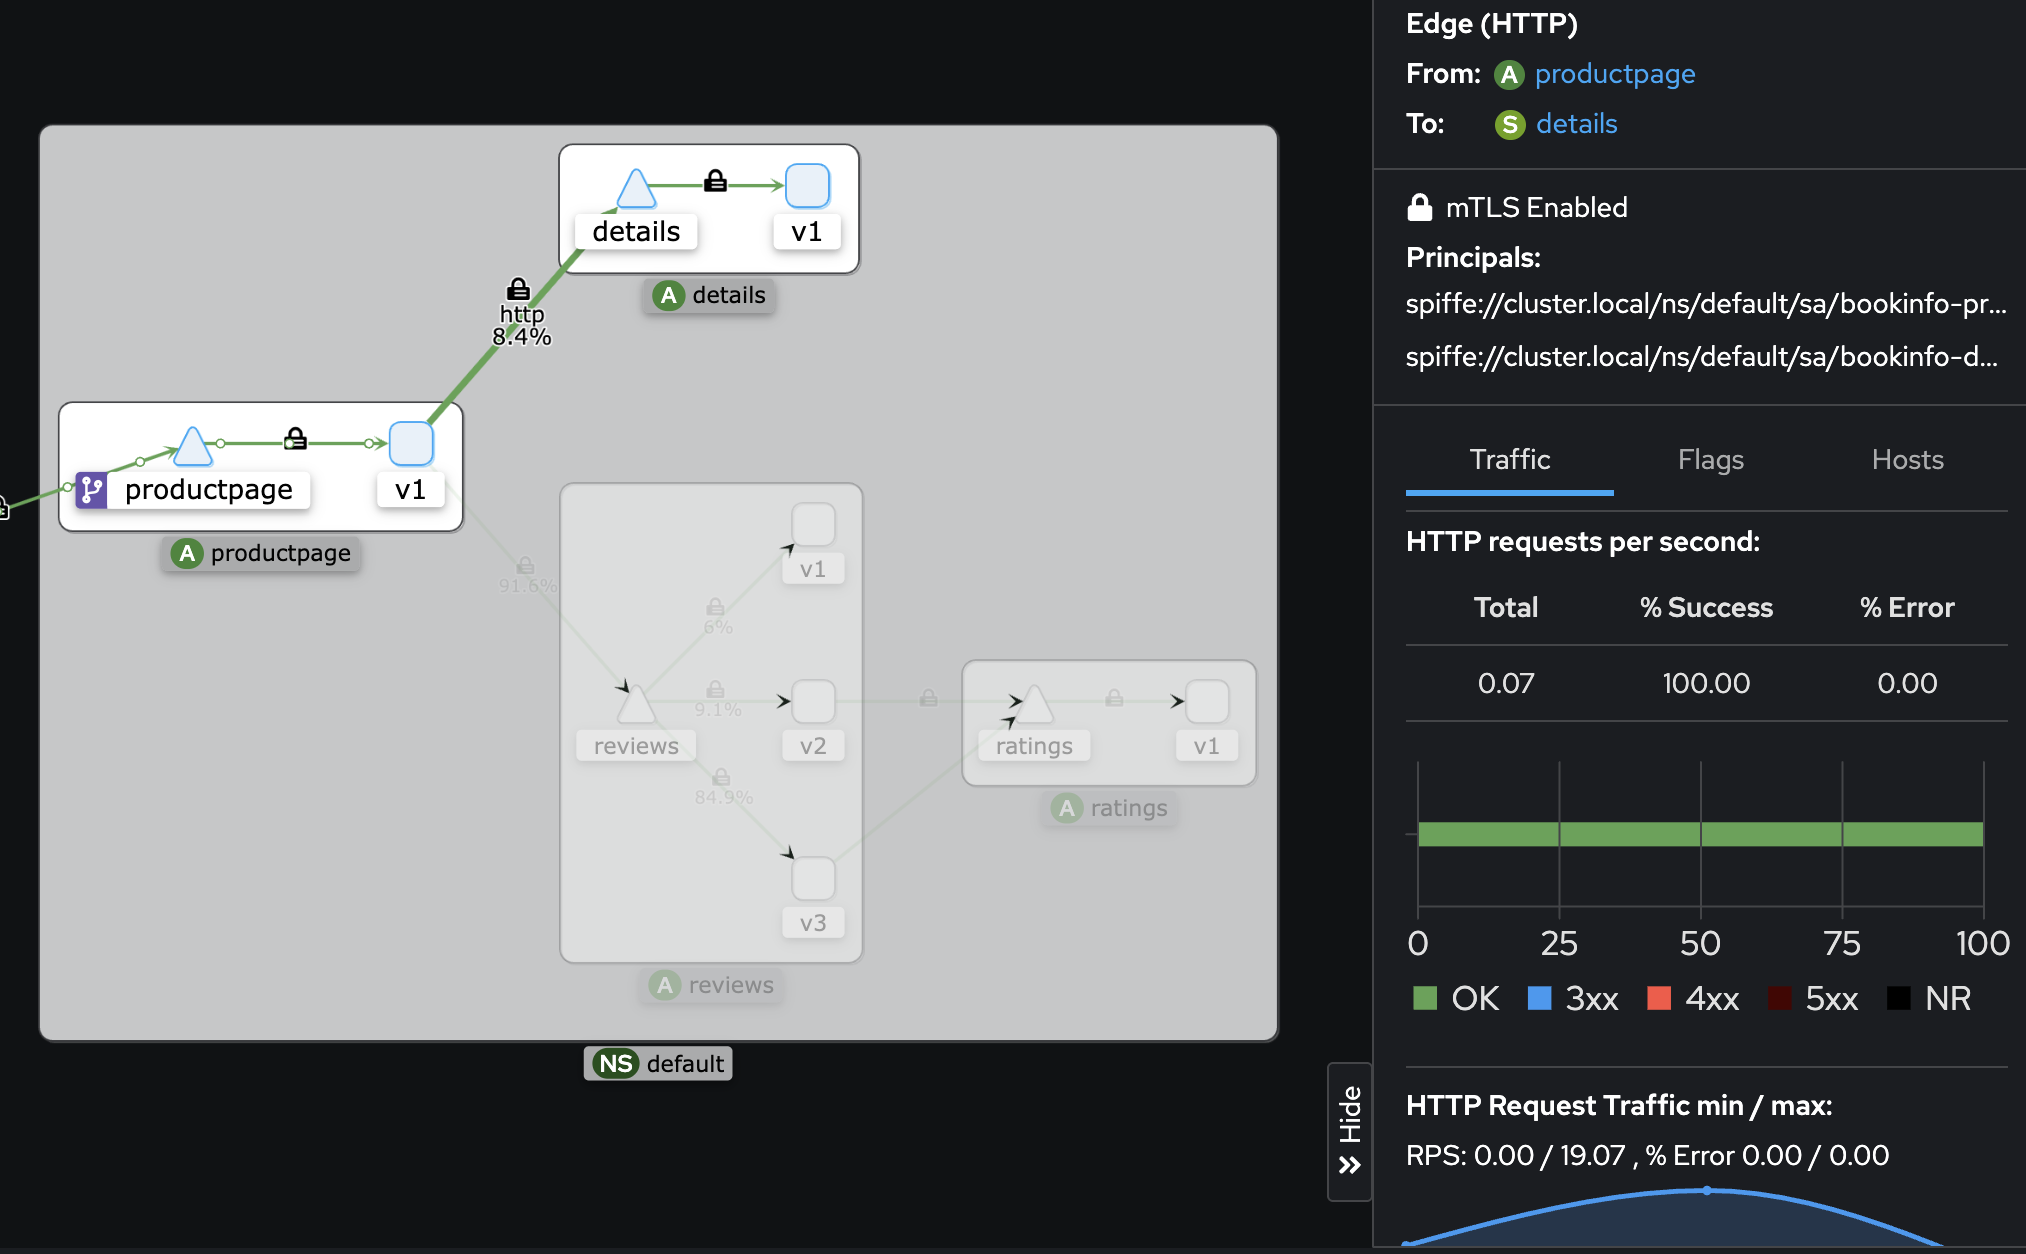
Task: Open the details service link
Action: pyautogui.click(x=1576, y=124)
